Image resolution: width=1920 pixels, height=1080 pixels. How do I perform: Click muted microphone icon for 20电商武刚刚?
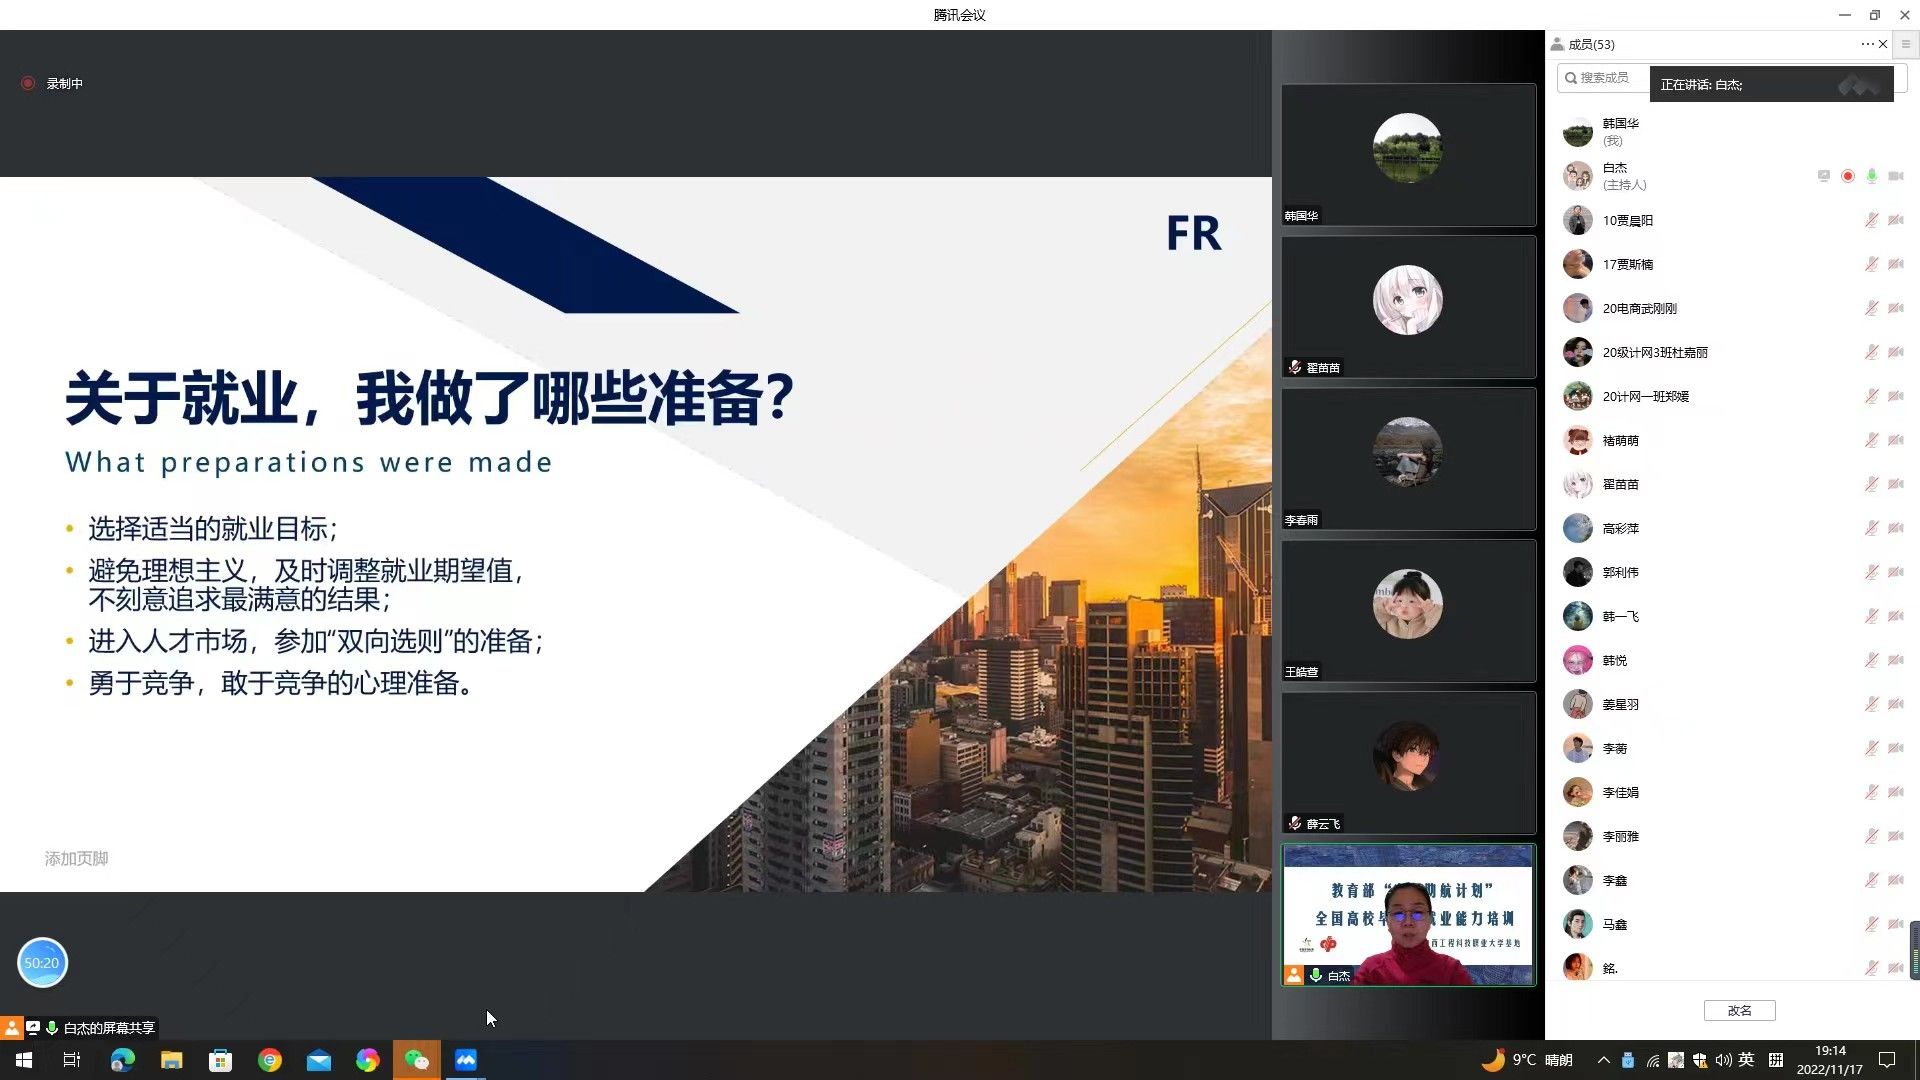pyautogui.click(x=1872, y=308)
